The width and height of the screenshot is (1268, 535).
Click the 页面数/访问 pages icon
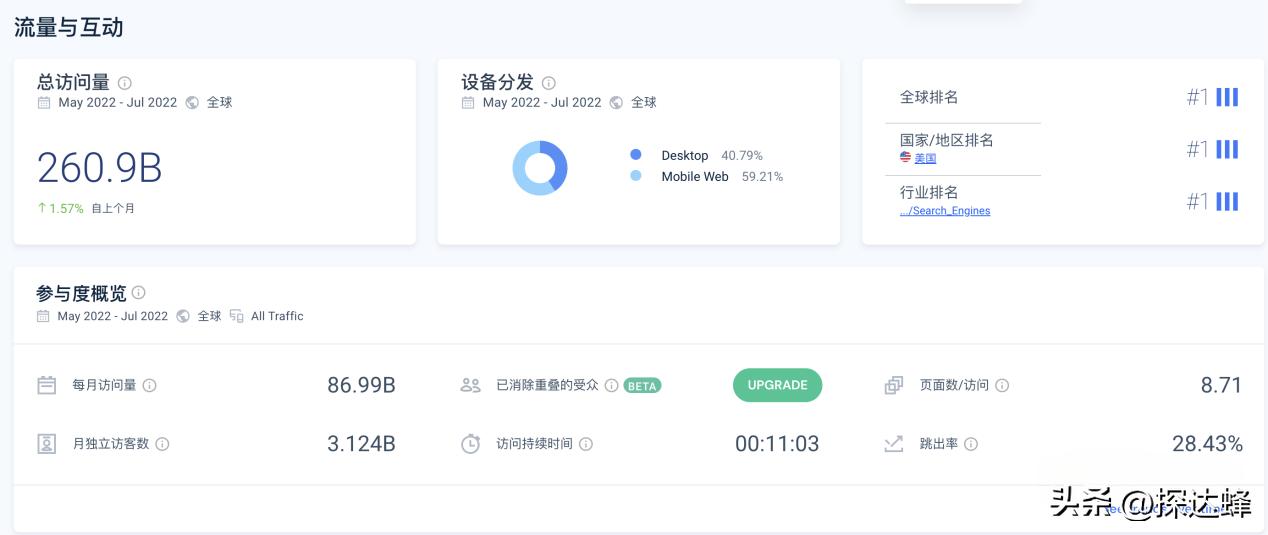point(894,385)
